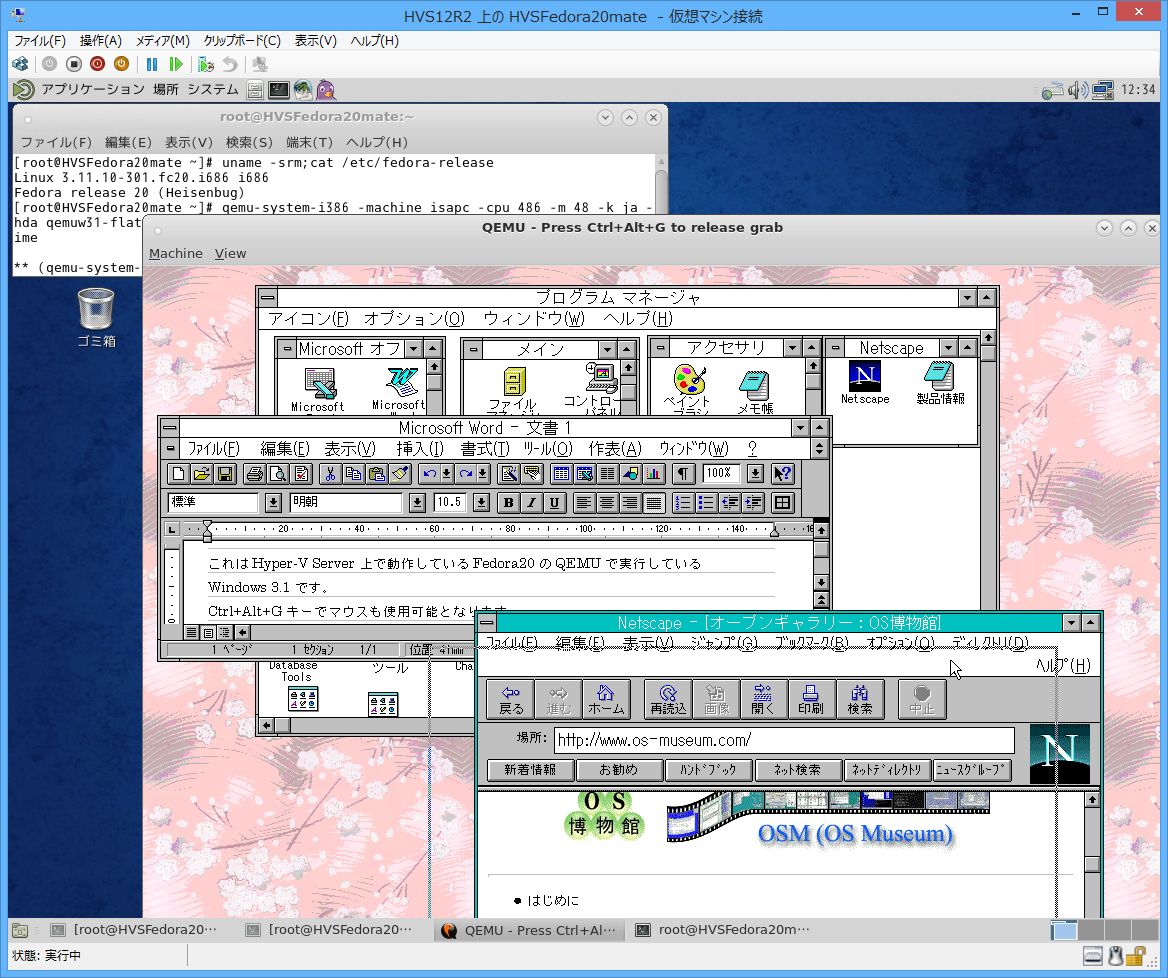Click the New document icon in Word
The width and height of the screenshot is (1168, 978).
coord(178,474)
